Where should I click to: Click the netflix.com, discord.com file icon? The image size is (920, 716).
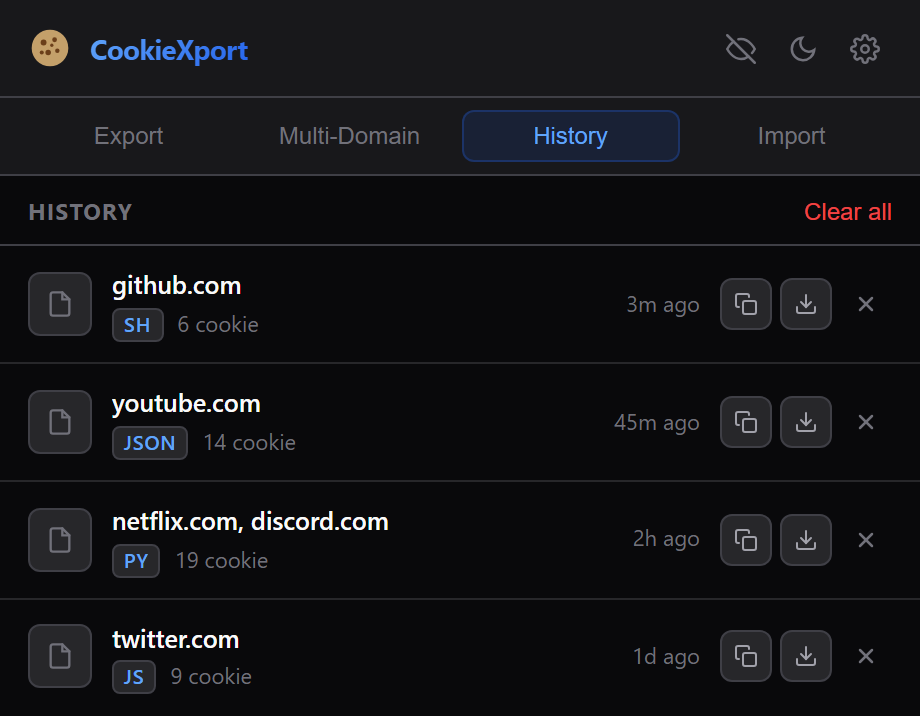coord(60,540)
